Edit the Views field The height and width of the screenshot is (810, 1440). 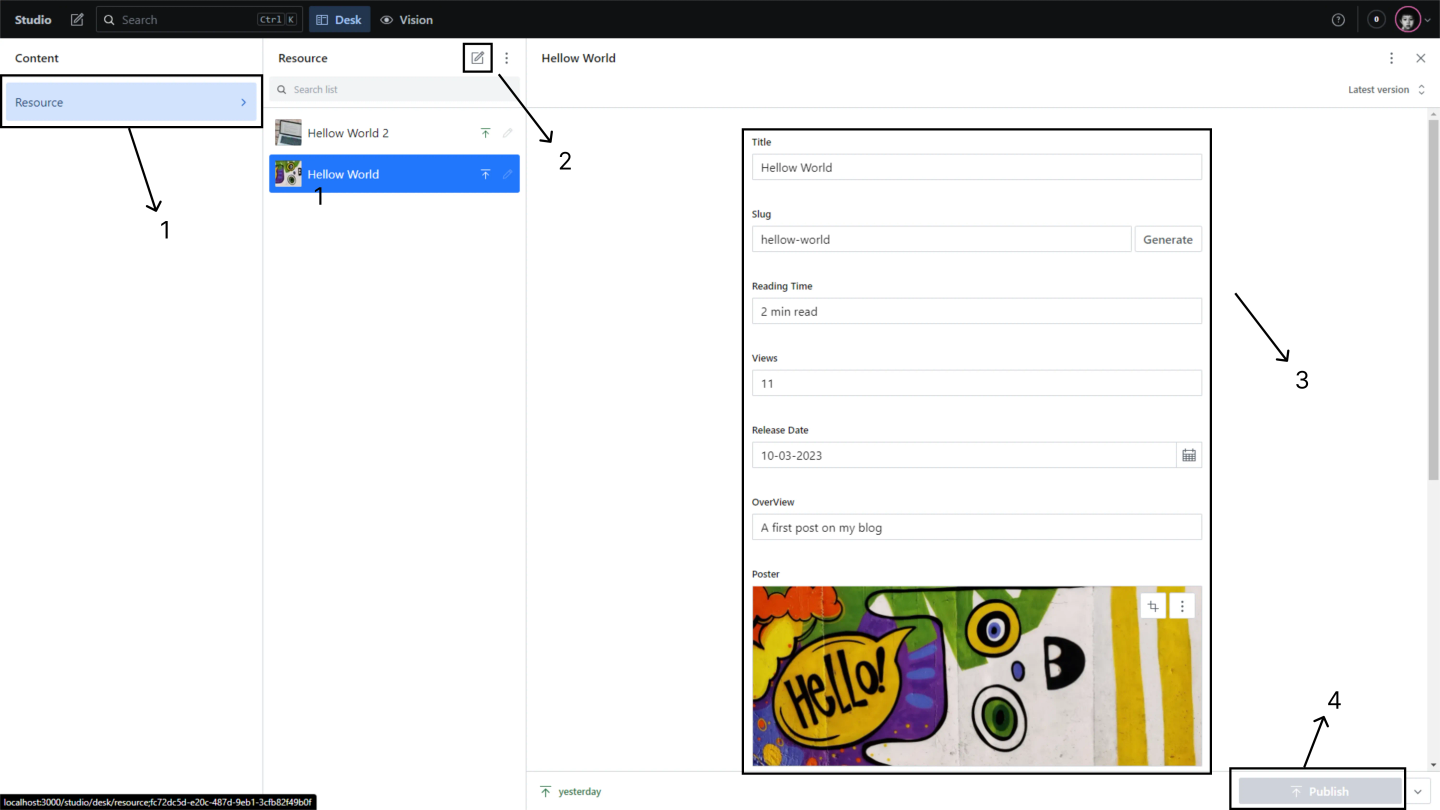pos(977,383)
